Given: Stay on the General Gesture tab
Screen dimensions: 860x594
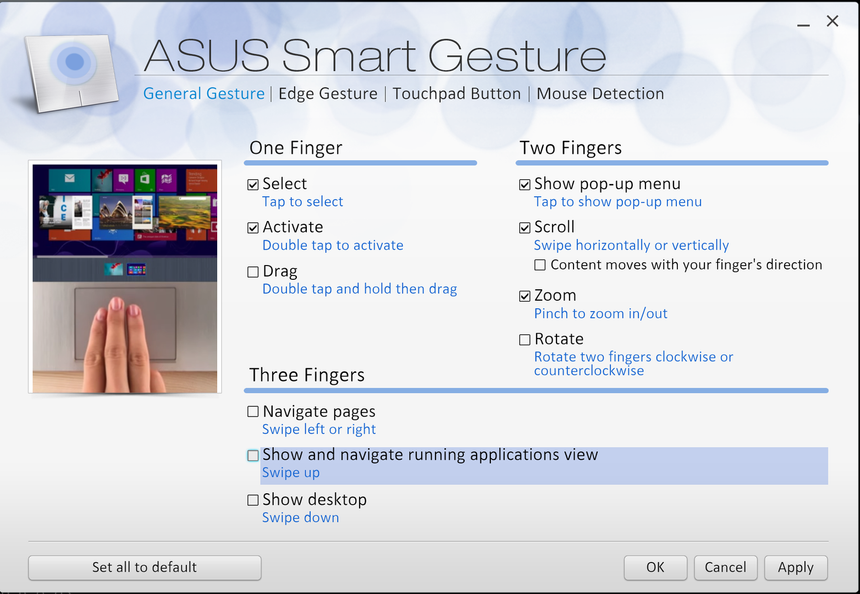Looking at the screenshot, I should pos(203,93).
